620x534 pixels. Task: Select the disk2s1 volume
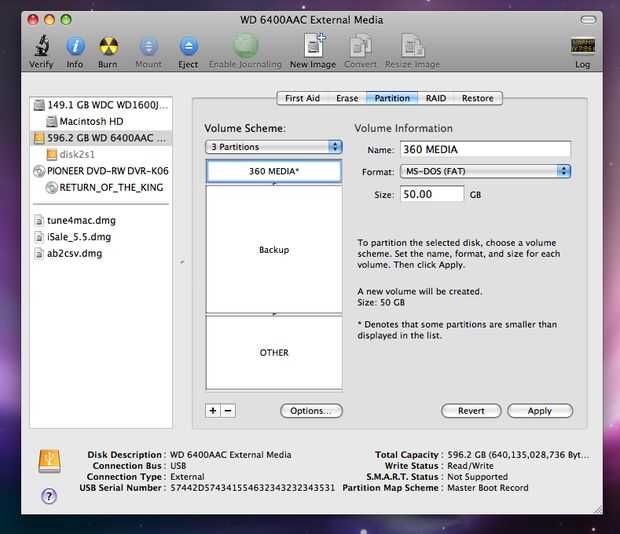101,155
